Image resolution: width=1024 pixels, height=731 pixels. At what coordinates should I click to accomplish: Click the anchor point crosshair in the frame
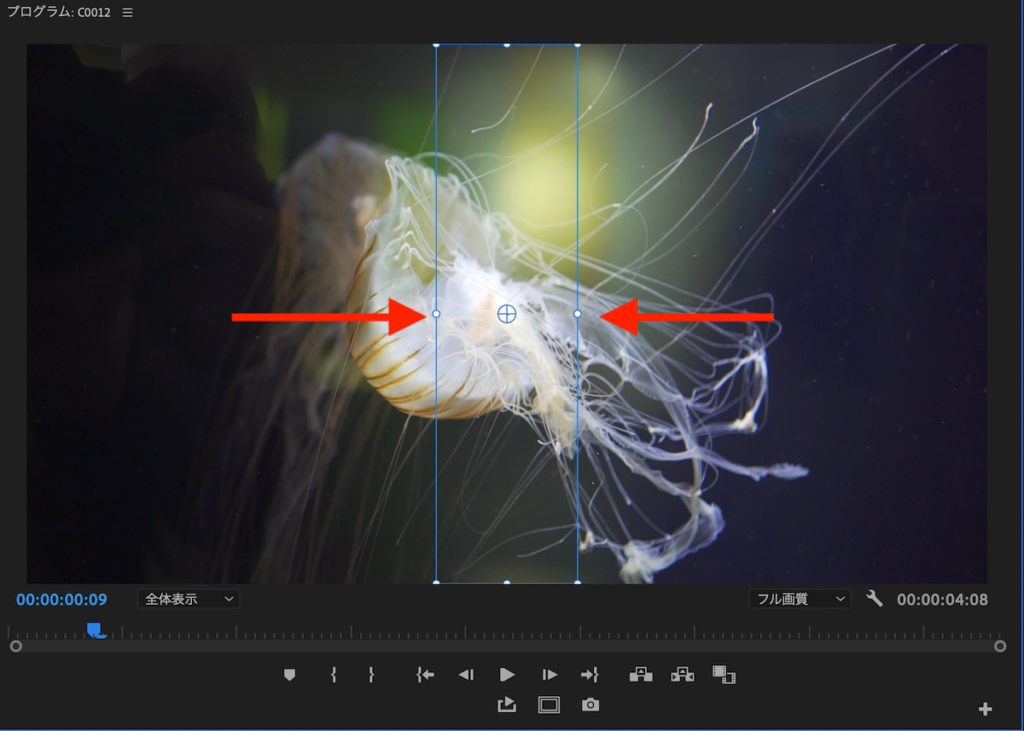coord(507,314)
